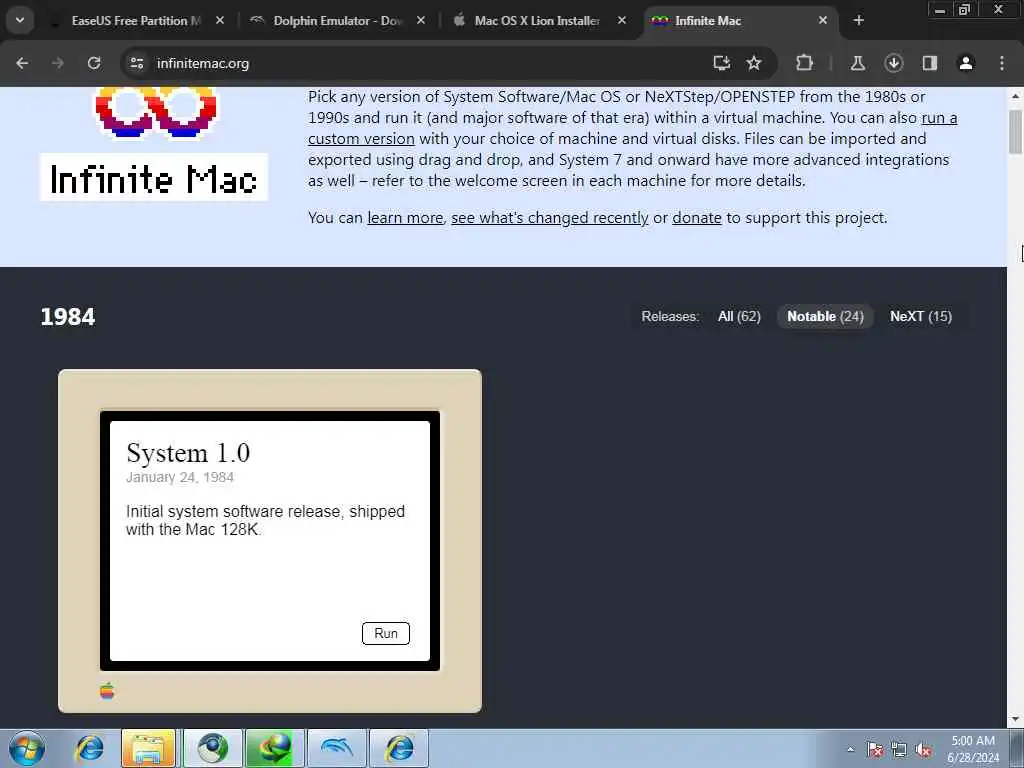Open Action Center flag icon
Viewport: 1024px width, 768px height.
pyautogui.click(x=874, y=750)
